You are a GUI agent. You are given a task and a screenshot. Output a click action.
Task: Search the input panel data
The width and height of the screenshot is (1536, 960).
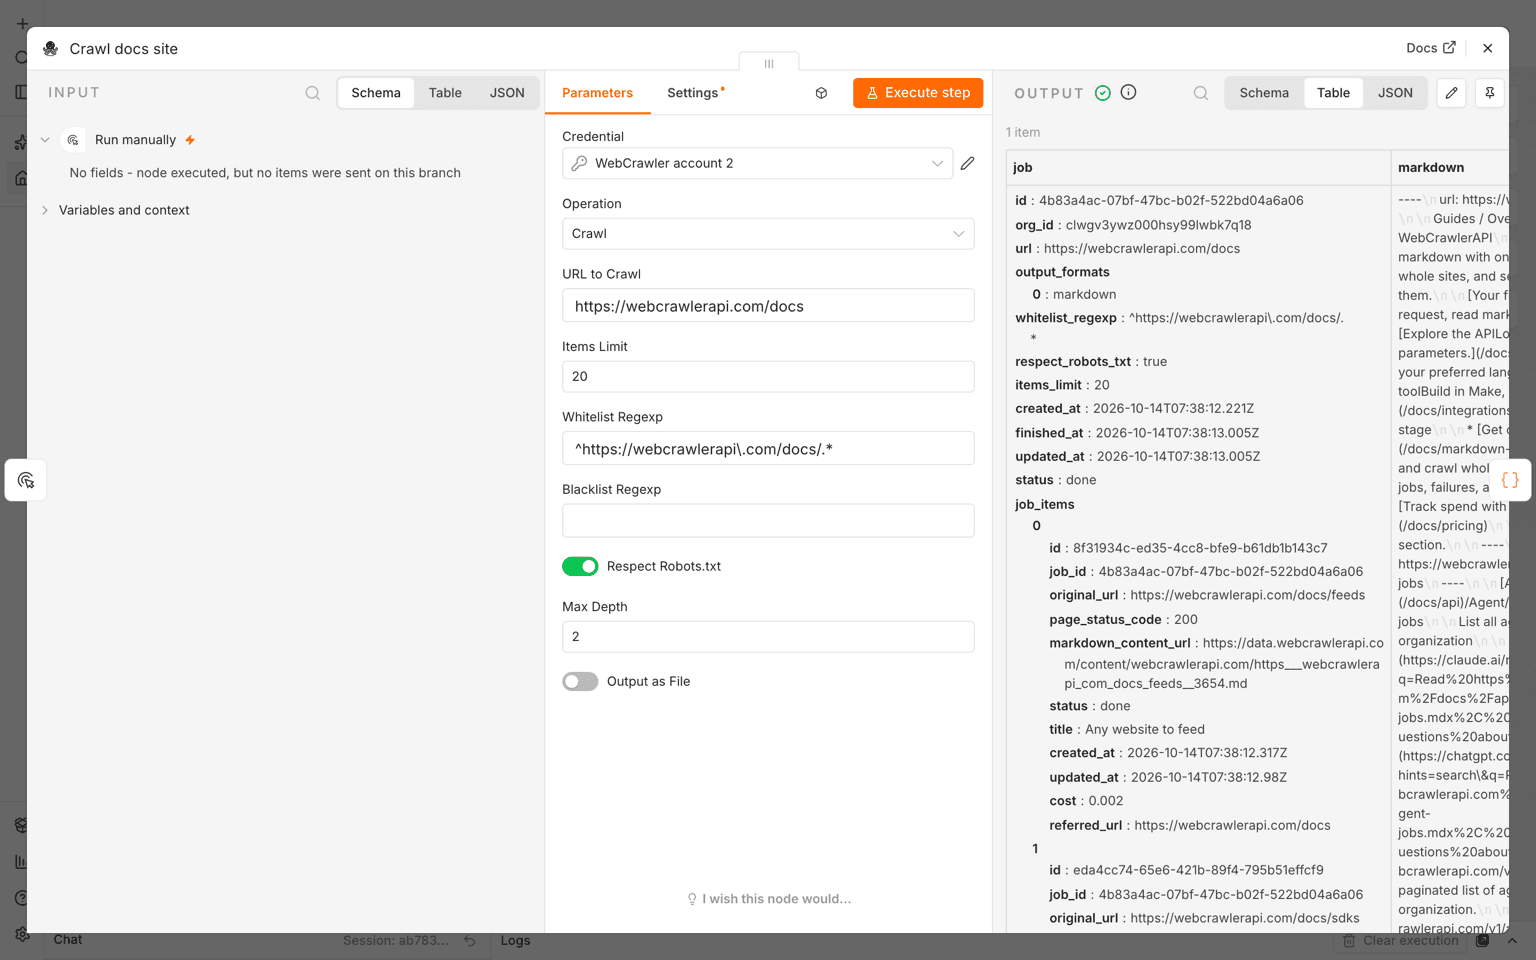point(313,93)
